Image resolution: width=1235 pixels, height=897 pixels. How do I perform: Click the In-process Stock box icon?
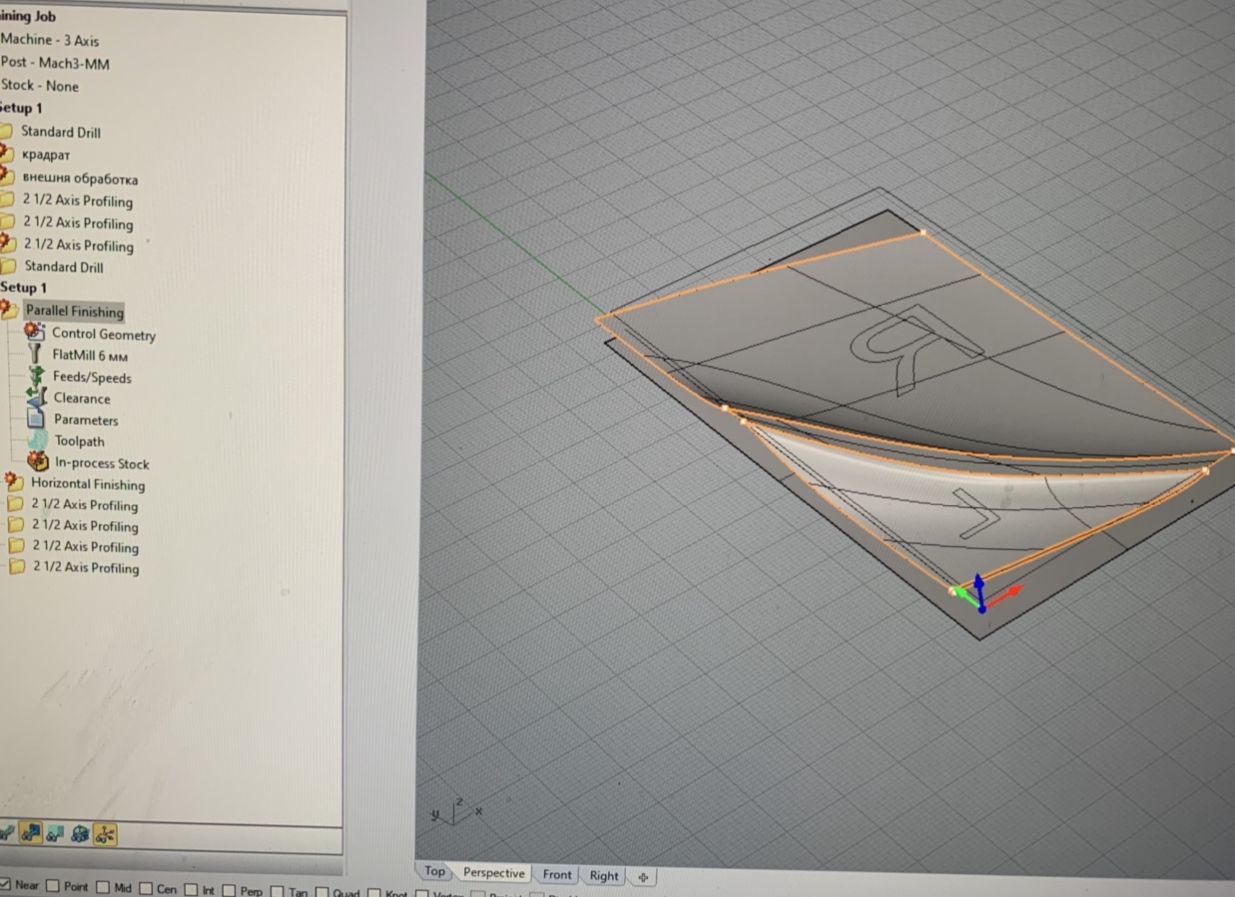pos(38,462)
